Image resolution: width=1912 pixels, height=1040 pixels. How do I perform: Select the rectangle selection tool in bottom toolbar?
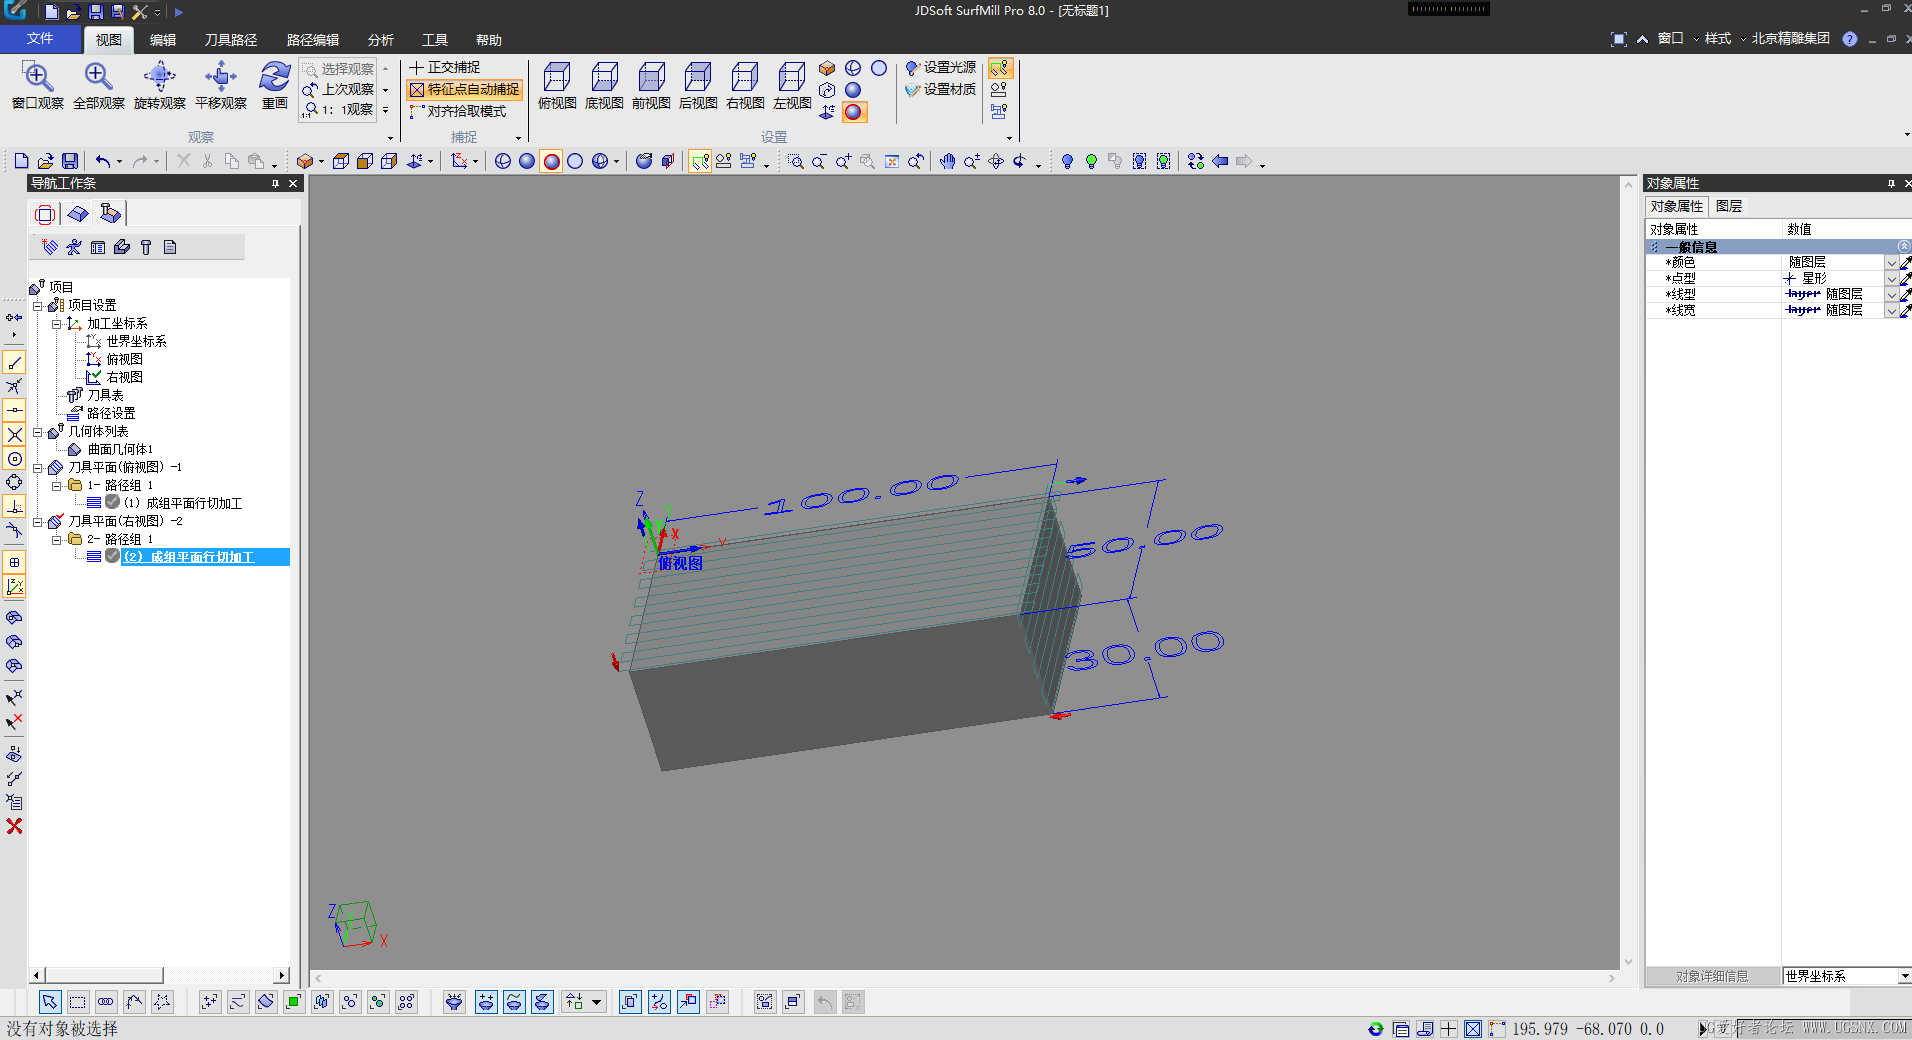coord(78,1002)
